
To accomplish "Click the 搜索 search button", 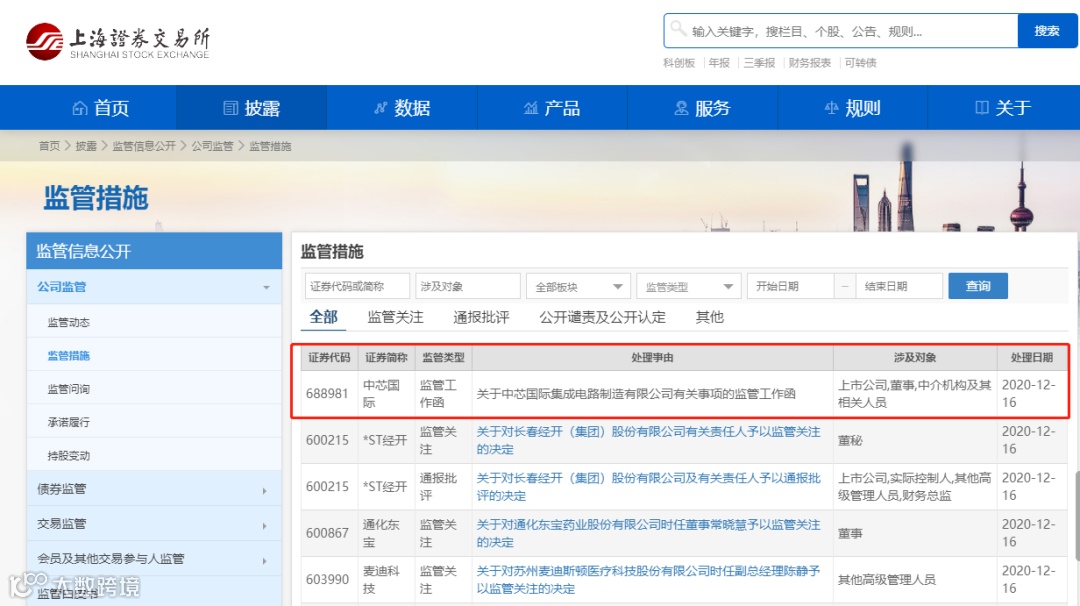I will (x=1047, y=31).
